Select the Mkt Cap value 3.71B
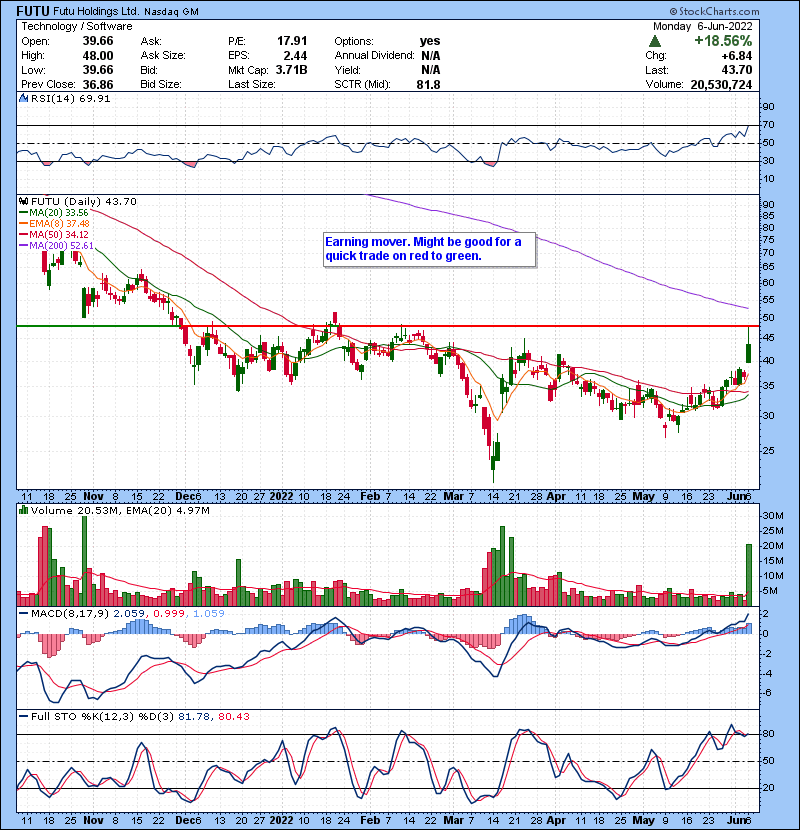This screenshot has width=800, height=830. tap(291, 70)
